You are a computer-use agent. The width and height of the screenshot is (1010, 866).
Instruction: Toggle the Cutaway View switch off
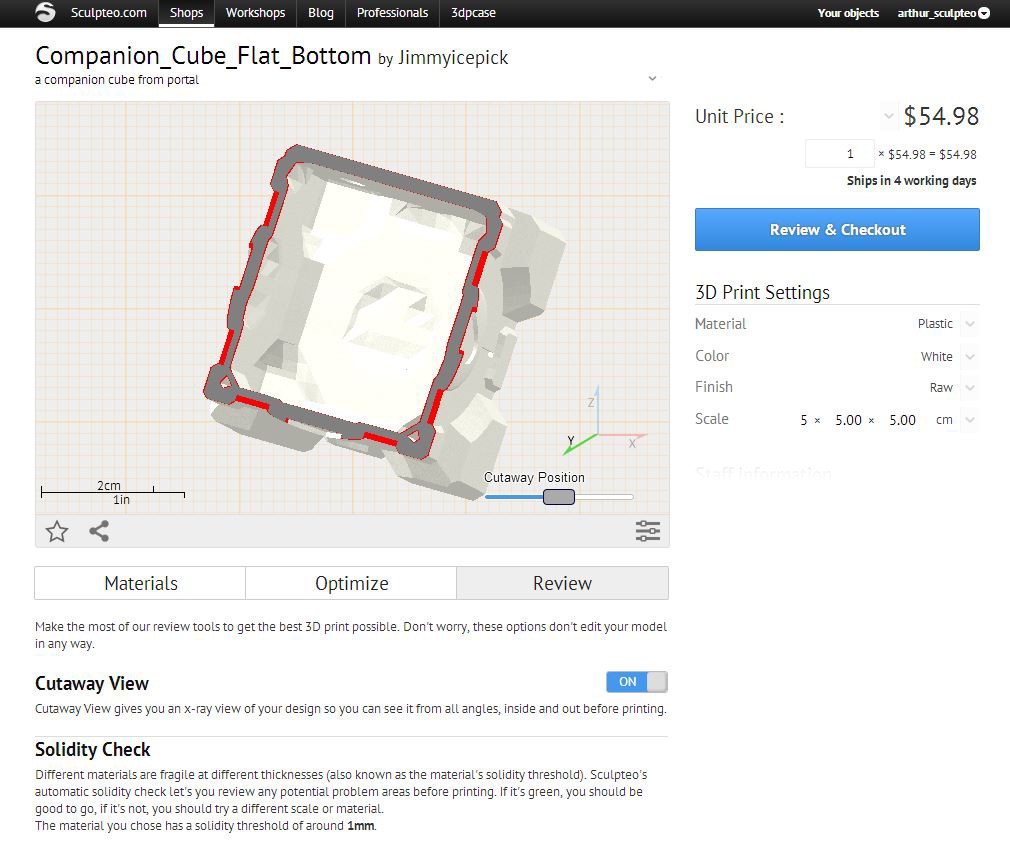point(637,682)
